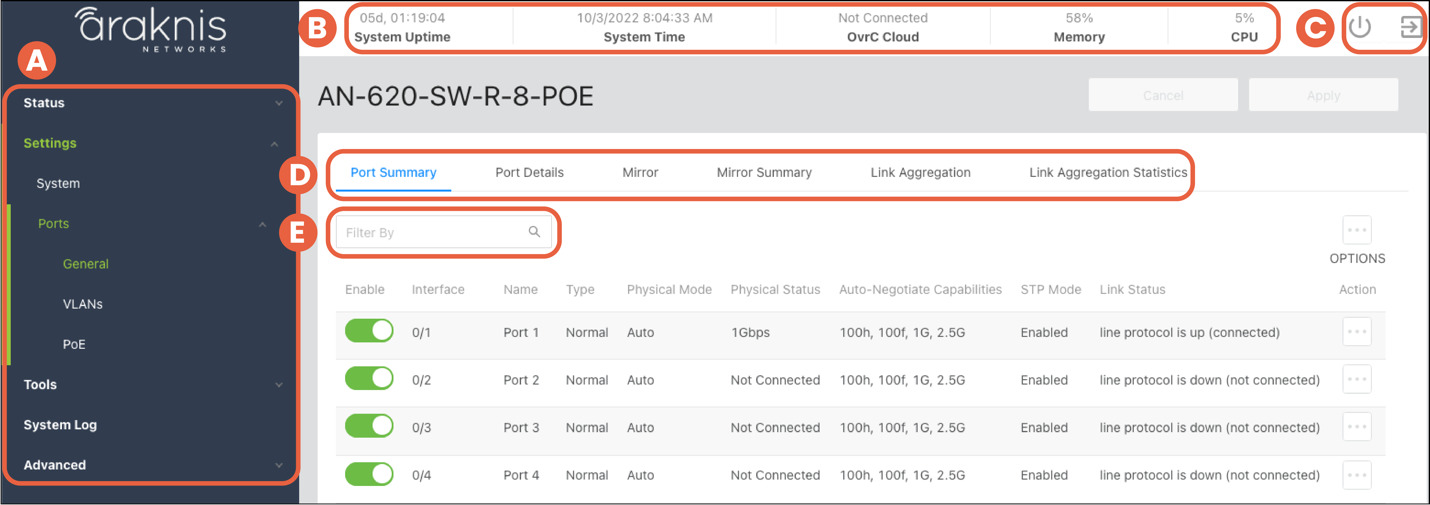Viewport: 1430px width, 505px height.
Task: Click the search magnifier in Filter By
Action: point(534,232)
